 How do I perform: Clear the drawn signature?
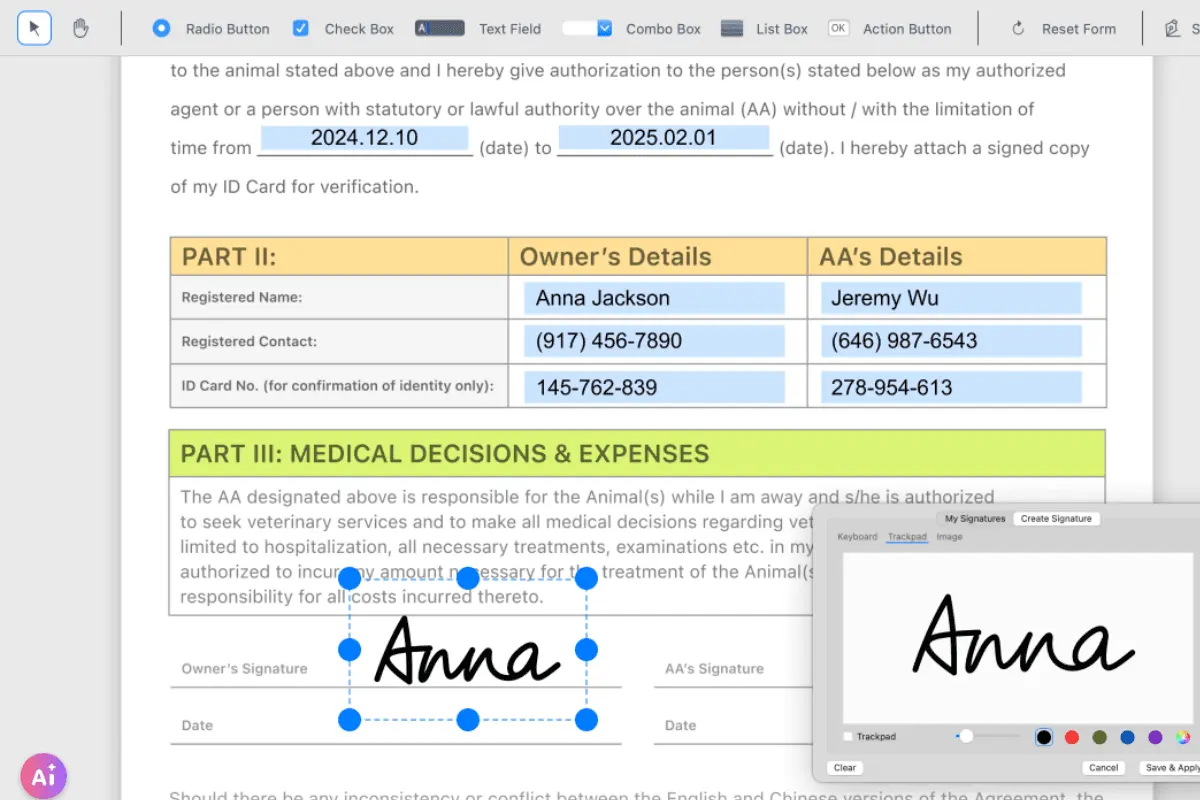[845, 768]
